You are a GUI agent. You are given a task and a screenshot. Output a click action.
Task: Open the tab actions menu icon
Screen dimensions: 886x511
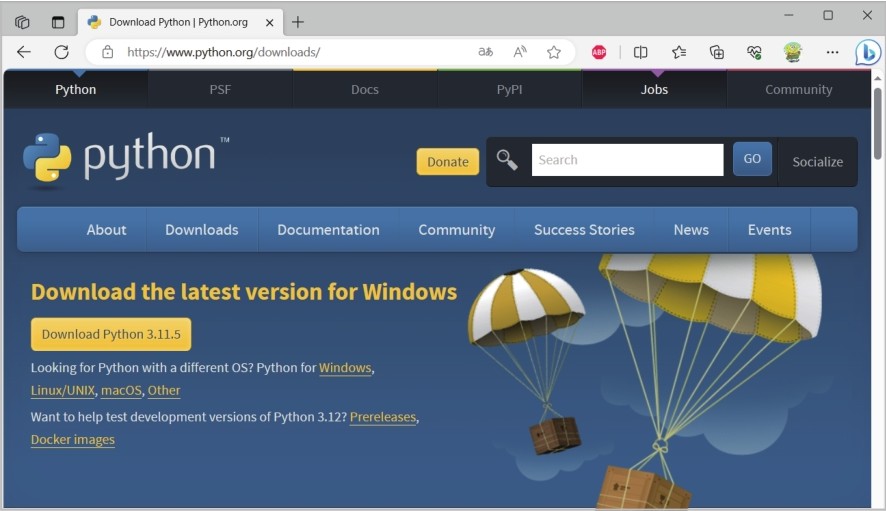pyautogui.click(x=58, y=22)
